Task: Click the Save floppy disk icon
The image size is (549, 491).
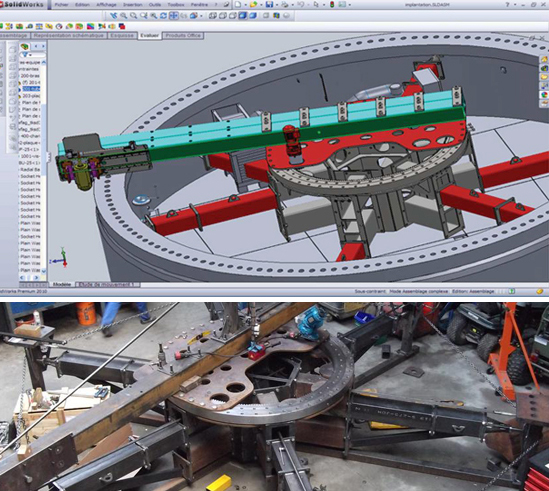Action: coord(269,5)
